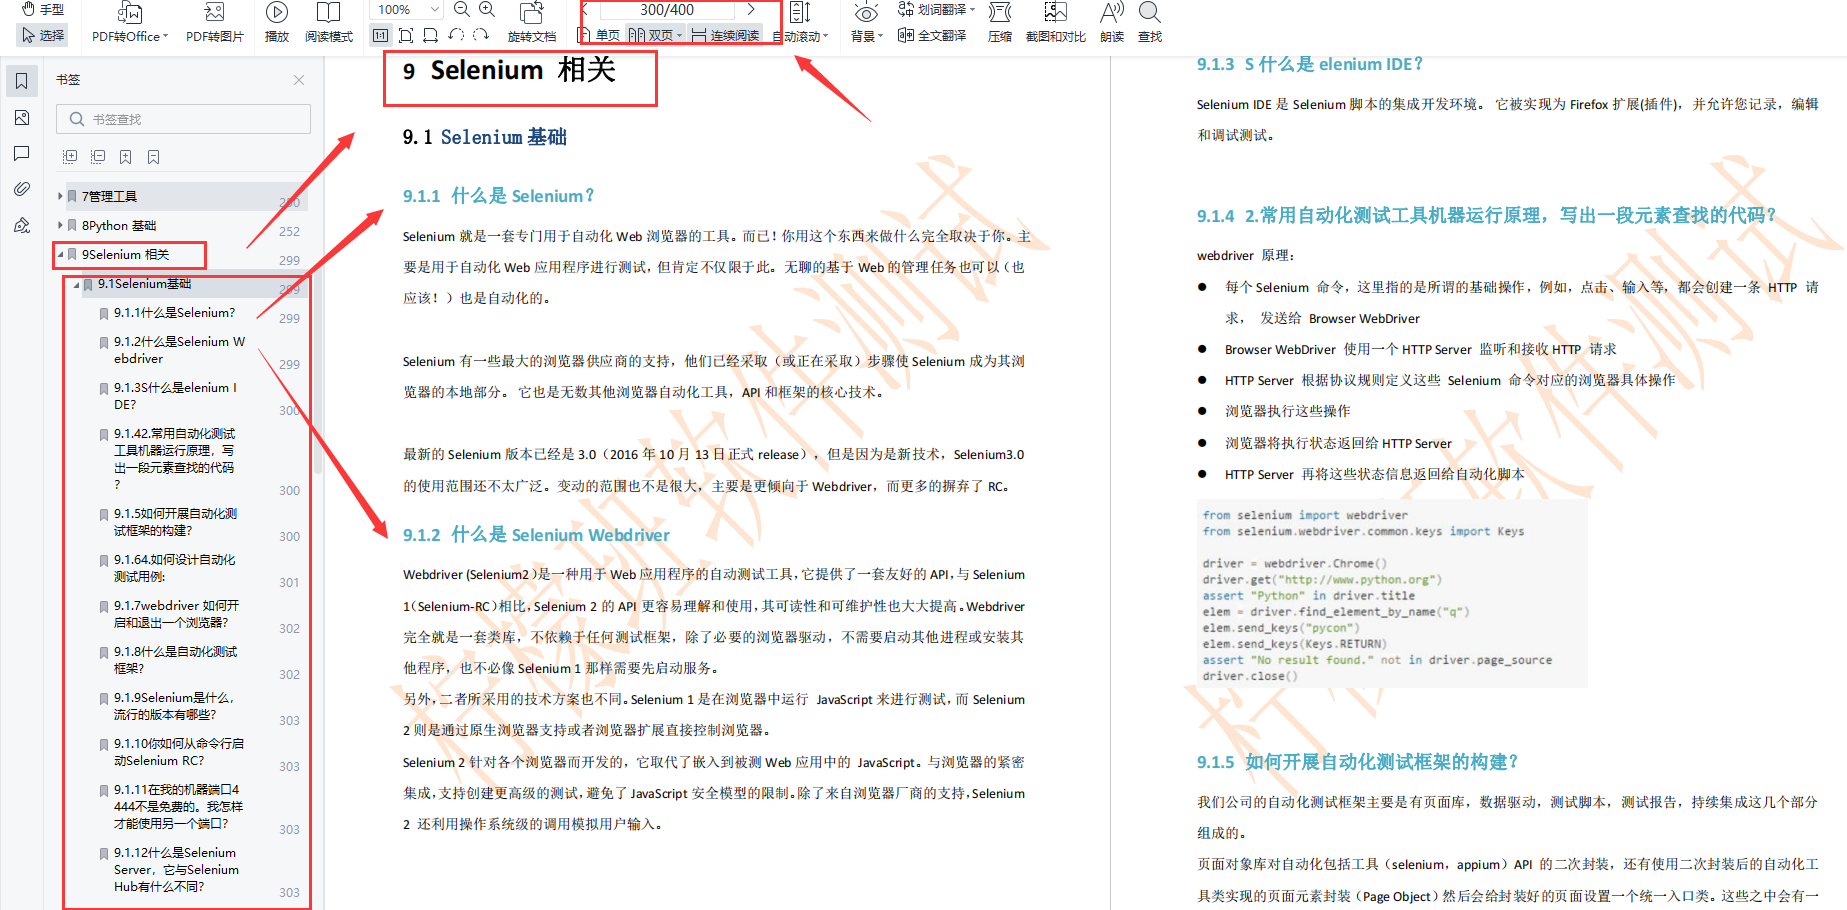Image resolution: width=1847 pixels, height=910 pixels.
Task: Click PDF转图片 convert to image
Action: [215, 23]
